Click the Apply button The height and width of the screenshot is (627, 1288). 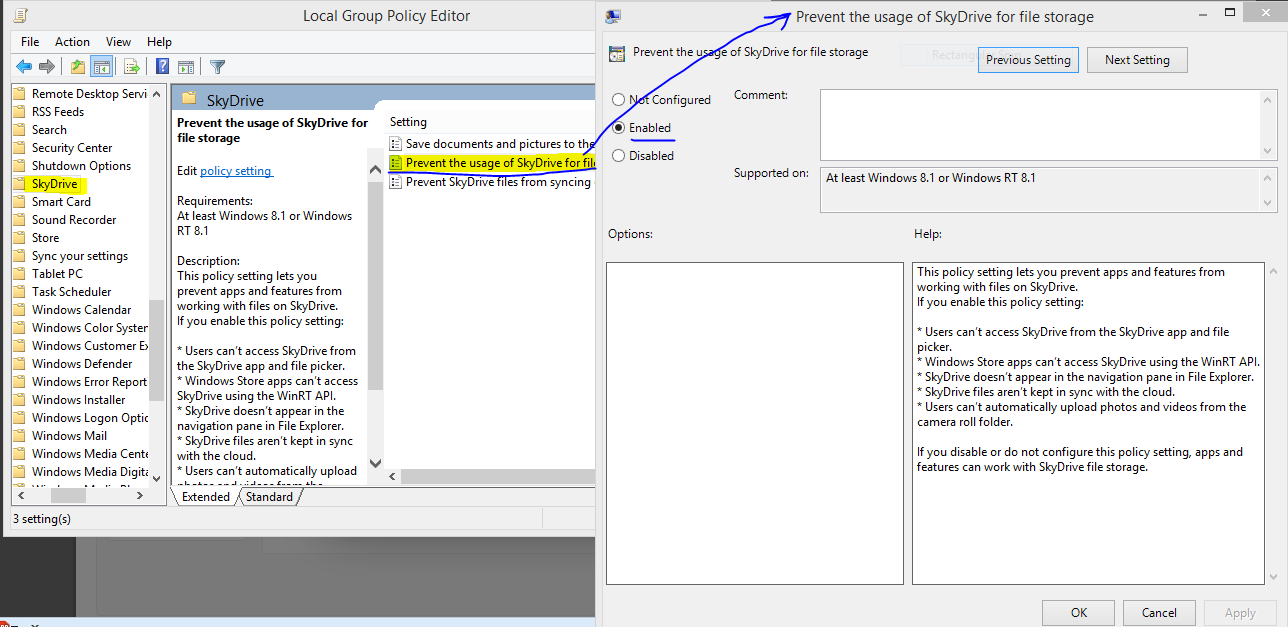coord(1240,613)
